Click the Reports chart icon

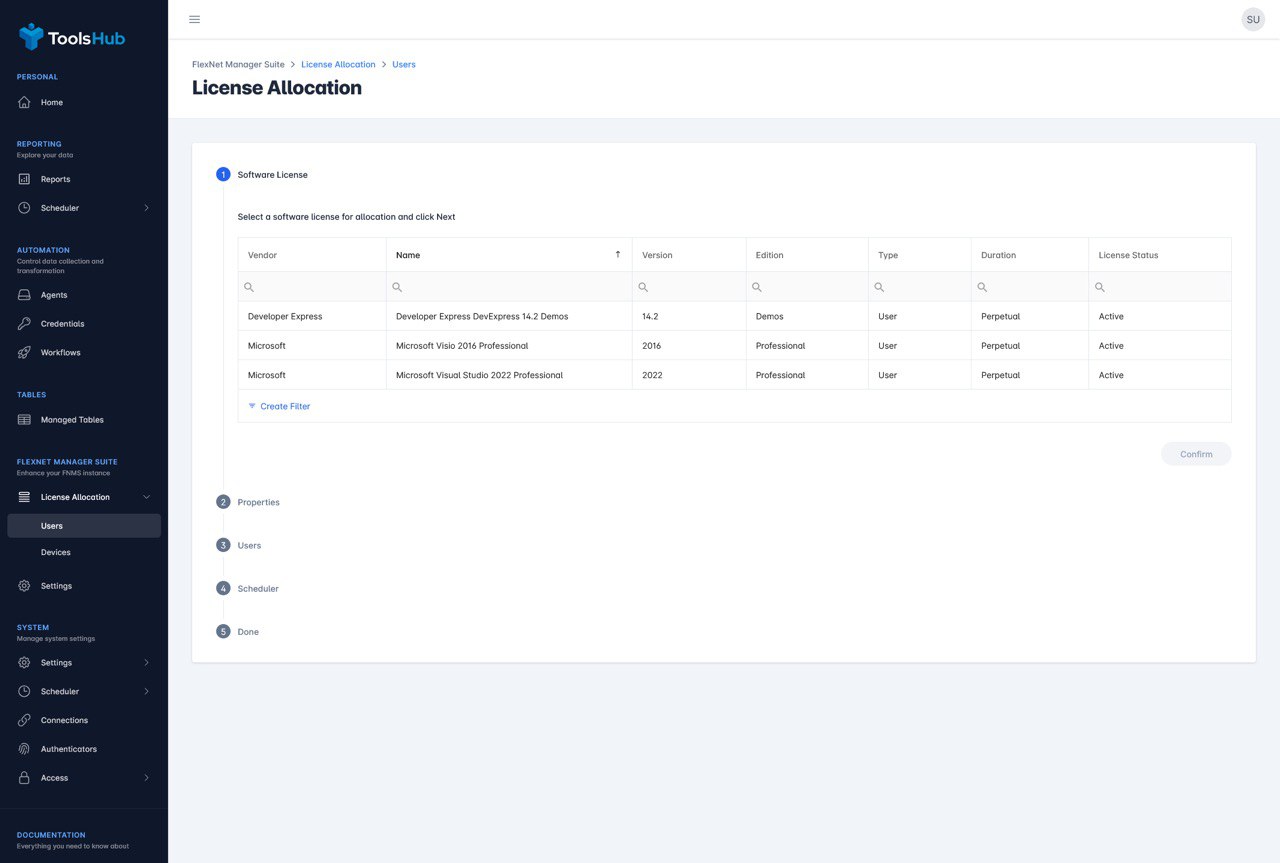(x=24, y=179)
